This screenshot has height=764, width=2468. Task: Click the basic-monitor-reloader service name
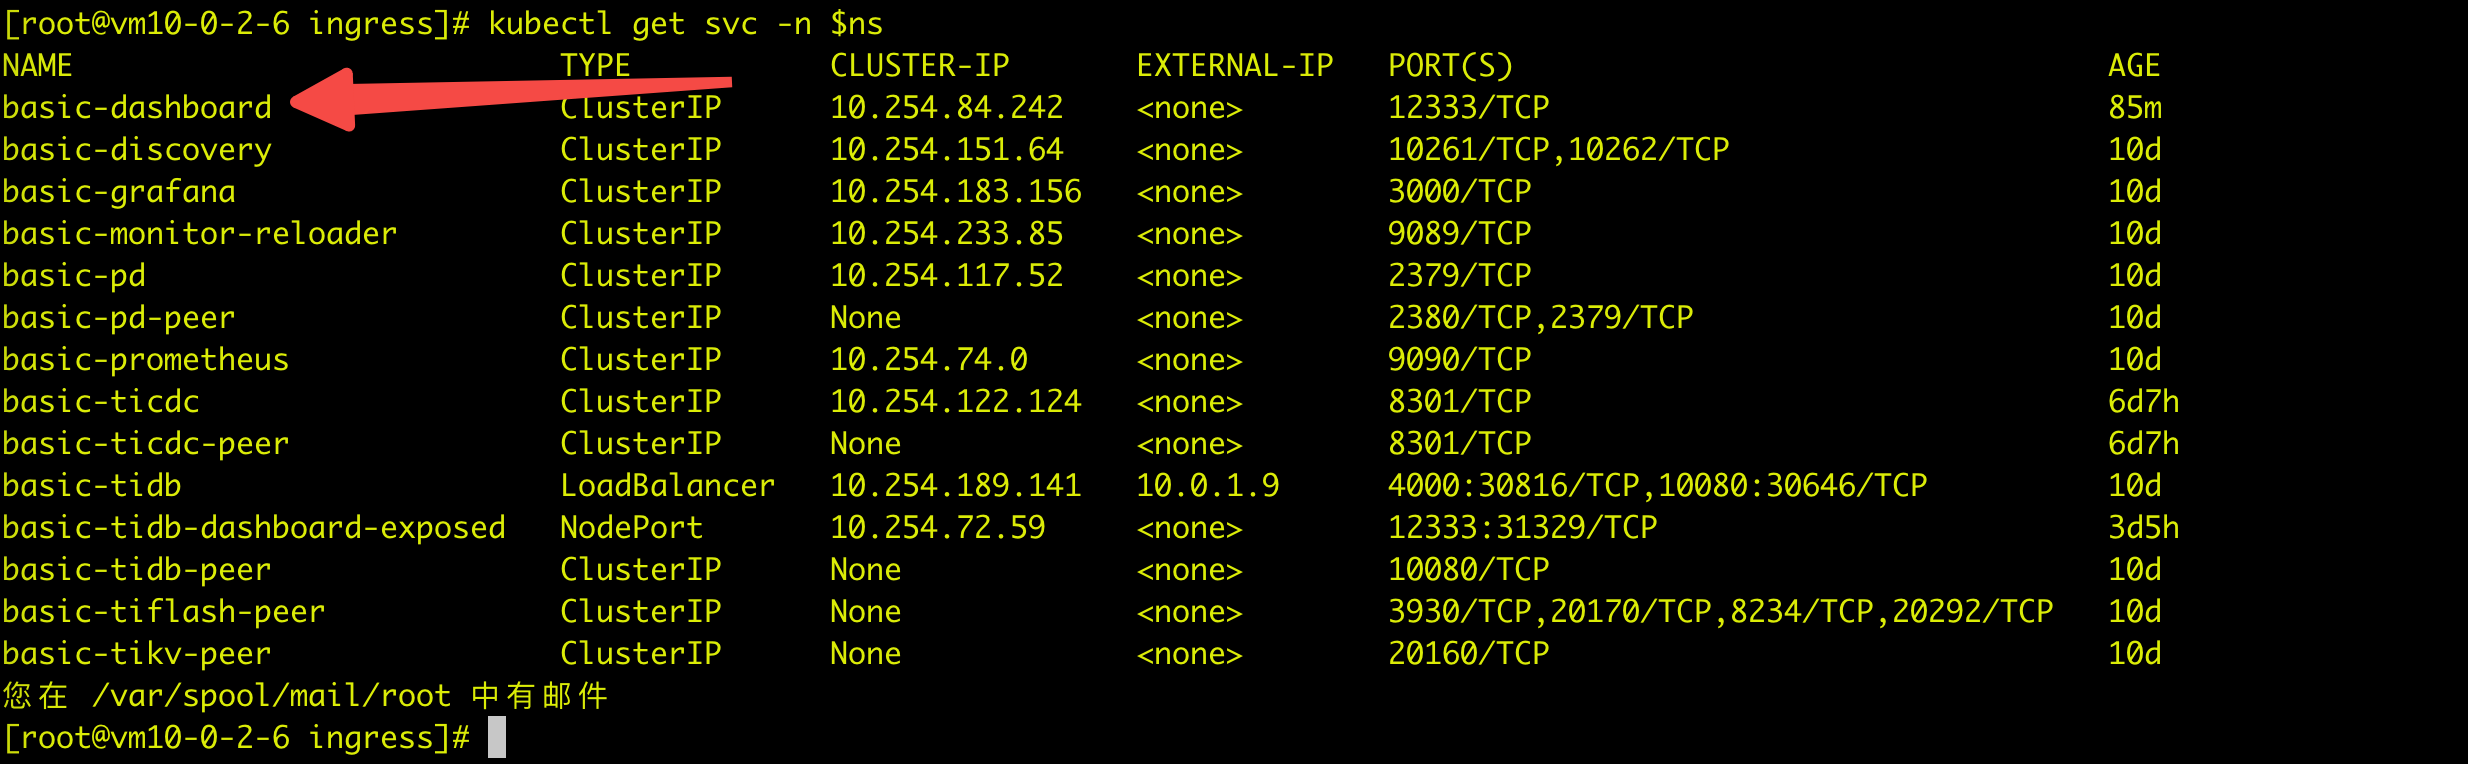tap(200, 233)
